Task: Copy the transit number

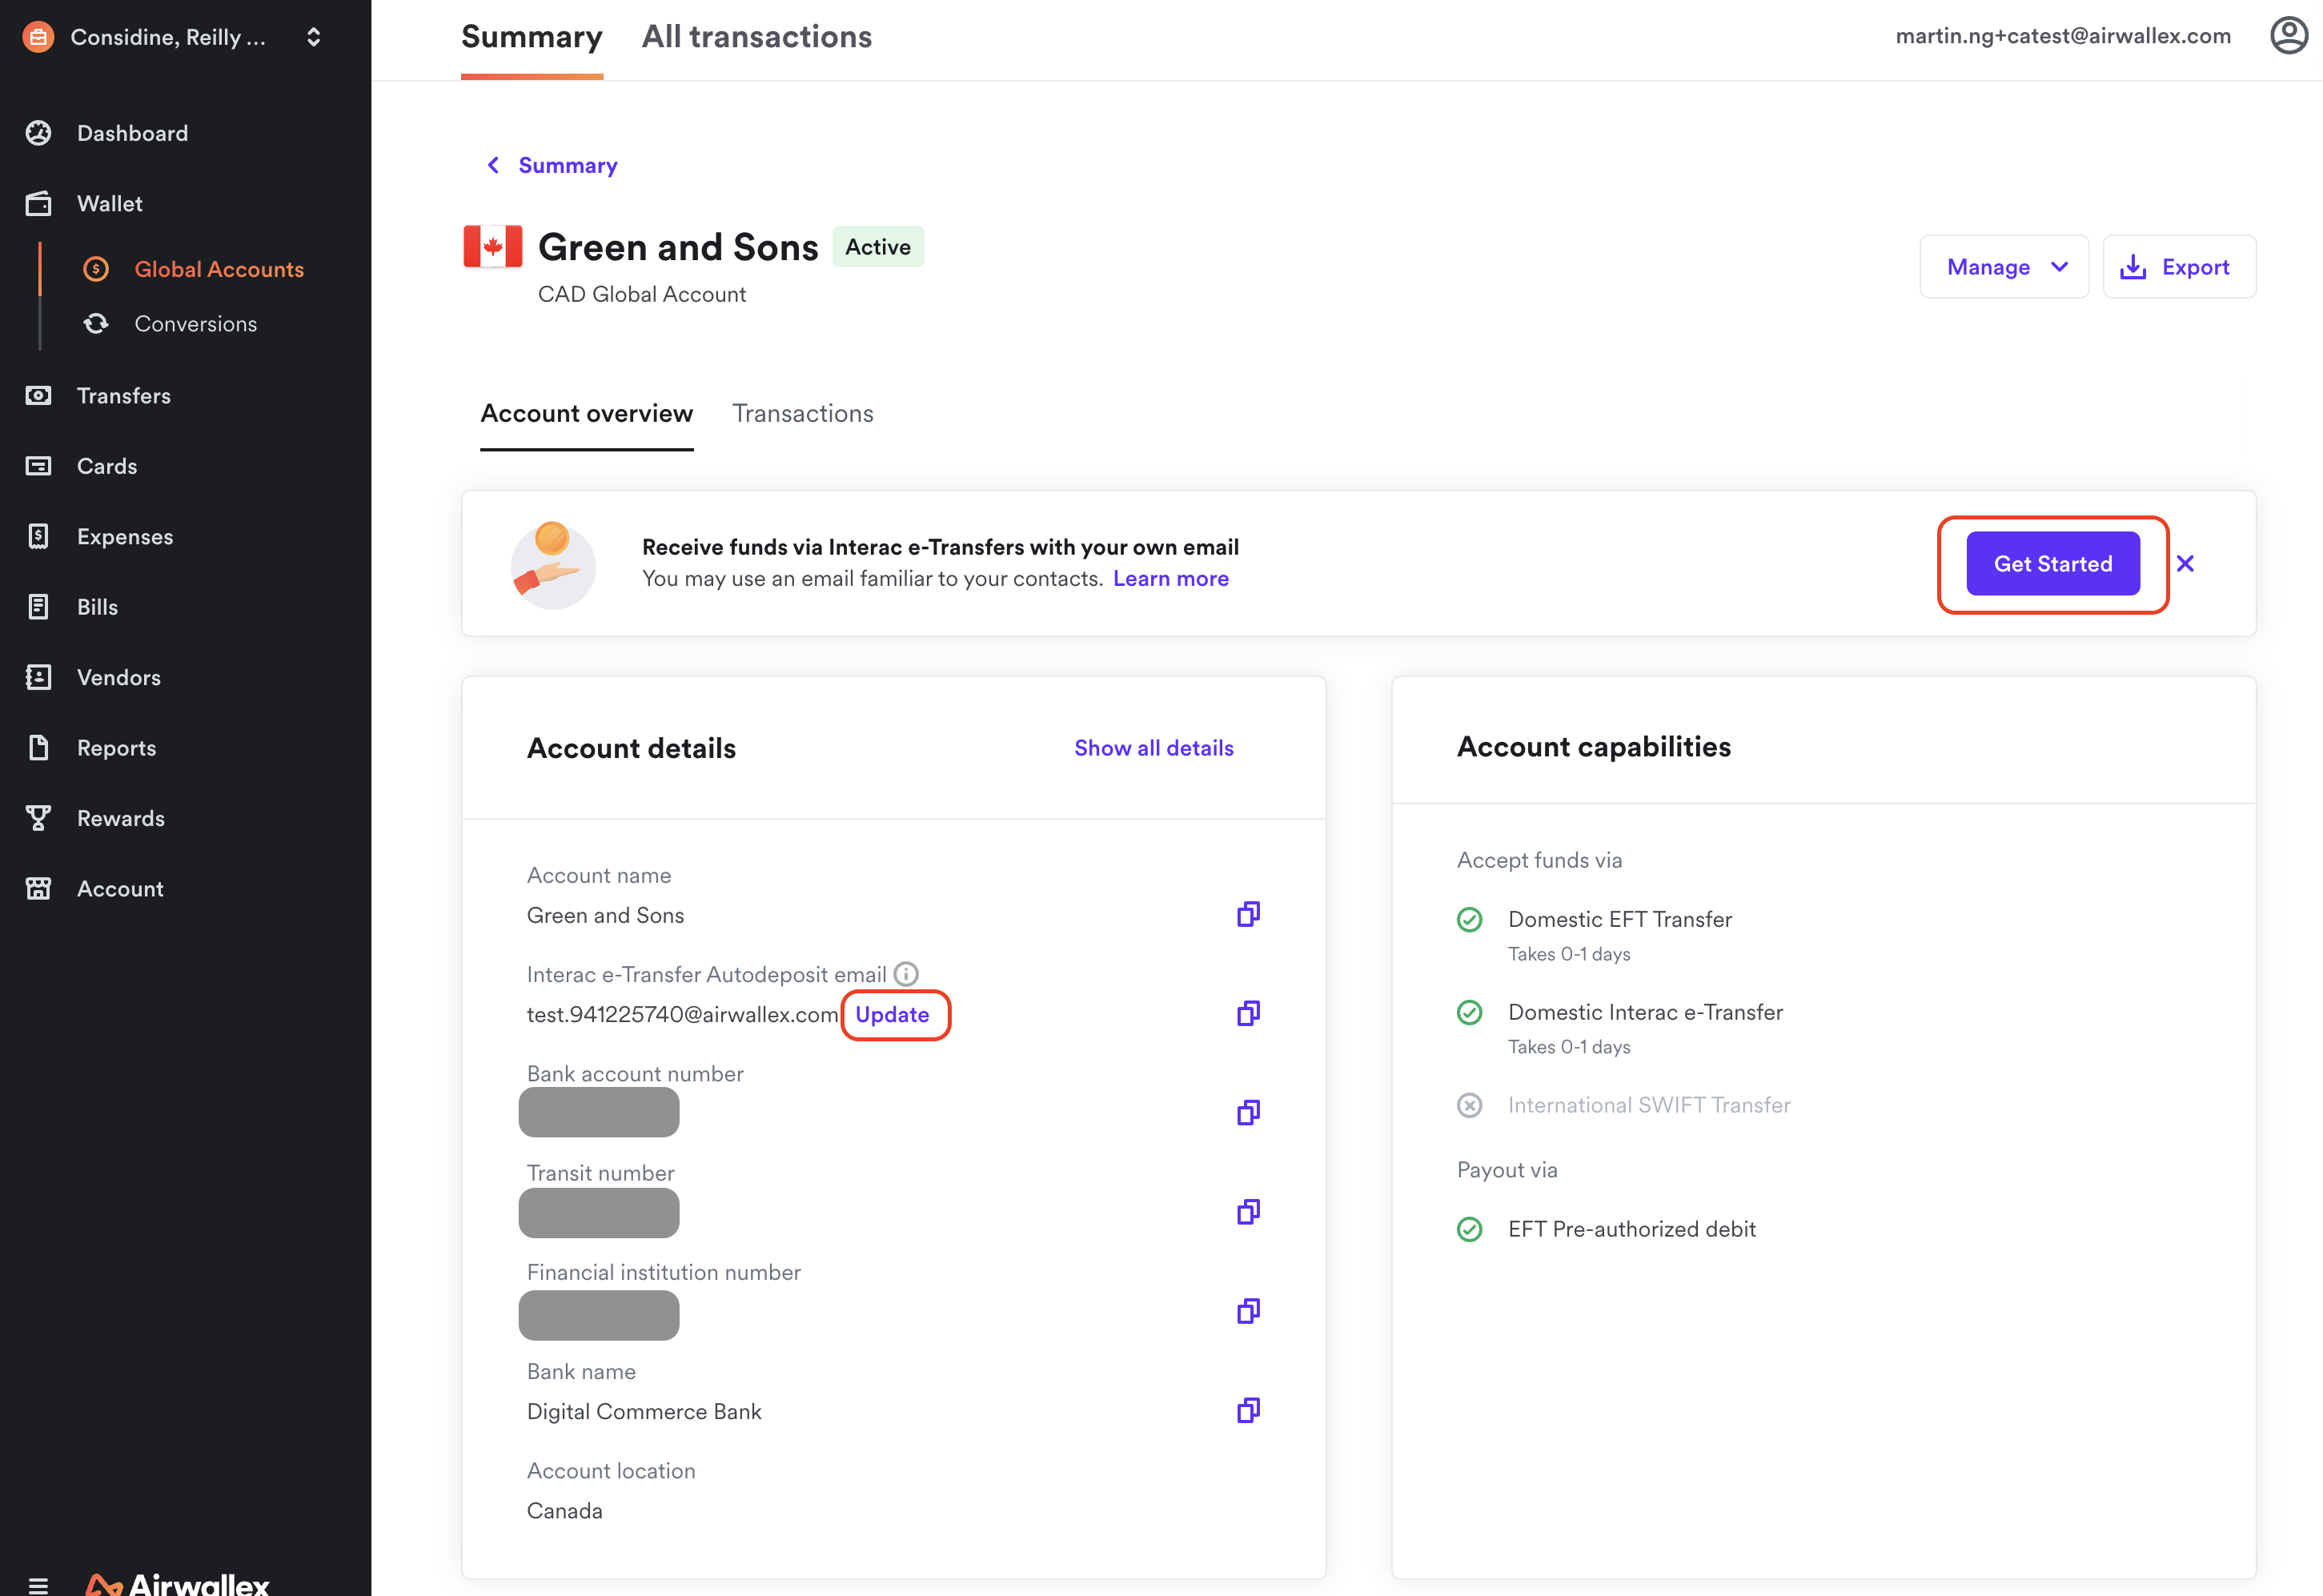Action: (x=1247, y=1212)
